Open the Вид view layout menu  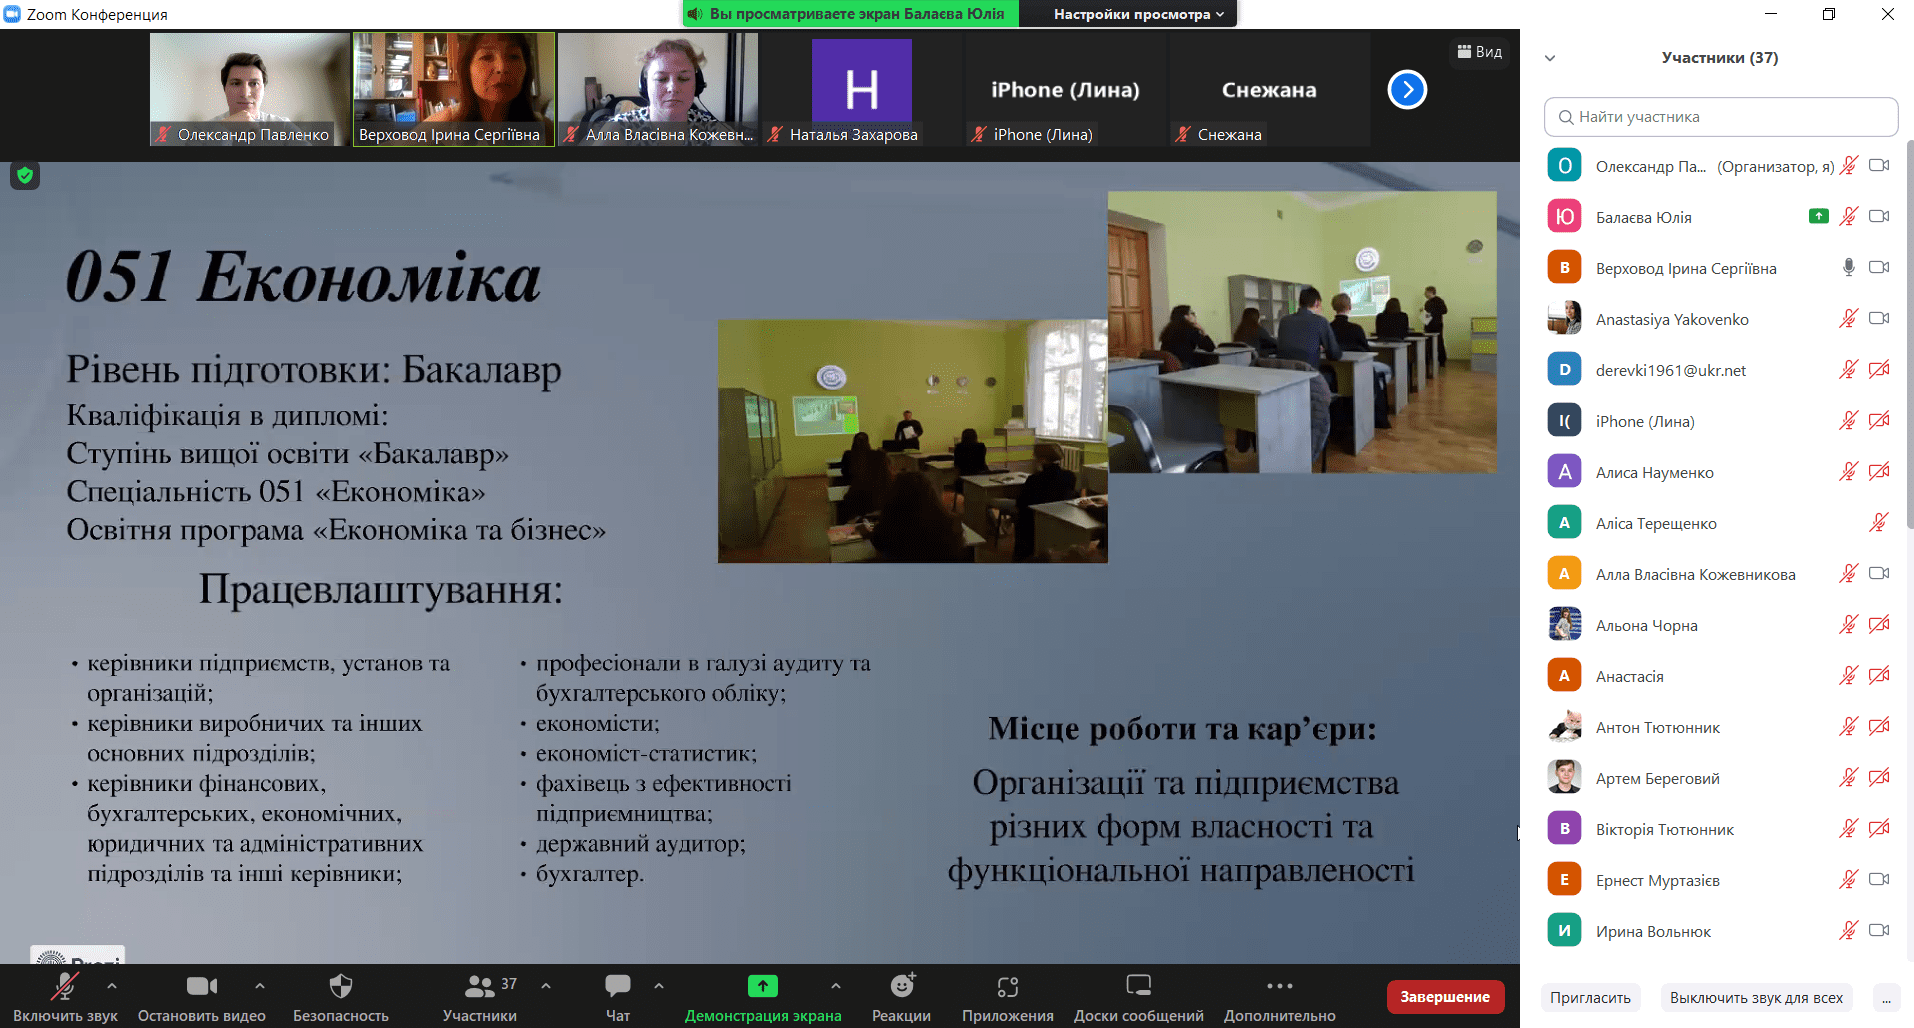click(1479, 52)
